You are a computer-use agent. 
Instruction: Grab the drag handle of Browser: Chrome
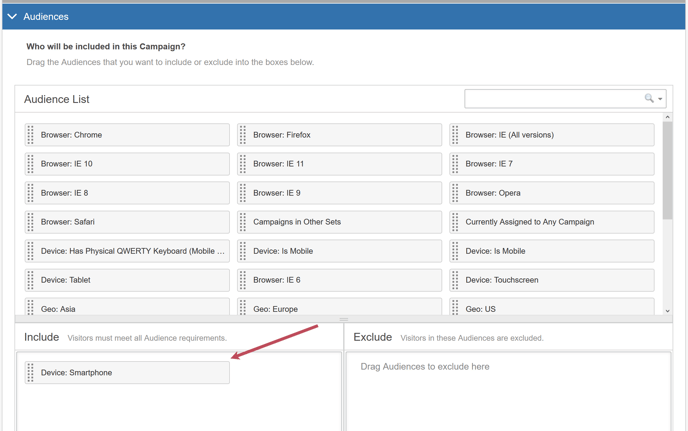(30, 135)
